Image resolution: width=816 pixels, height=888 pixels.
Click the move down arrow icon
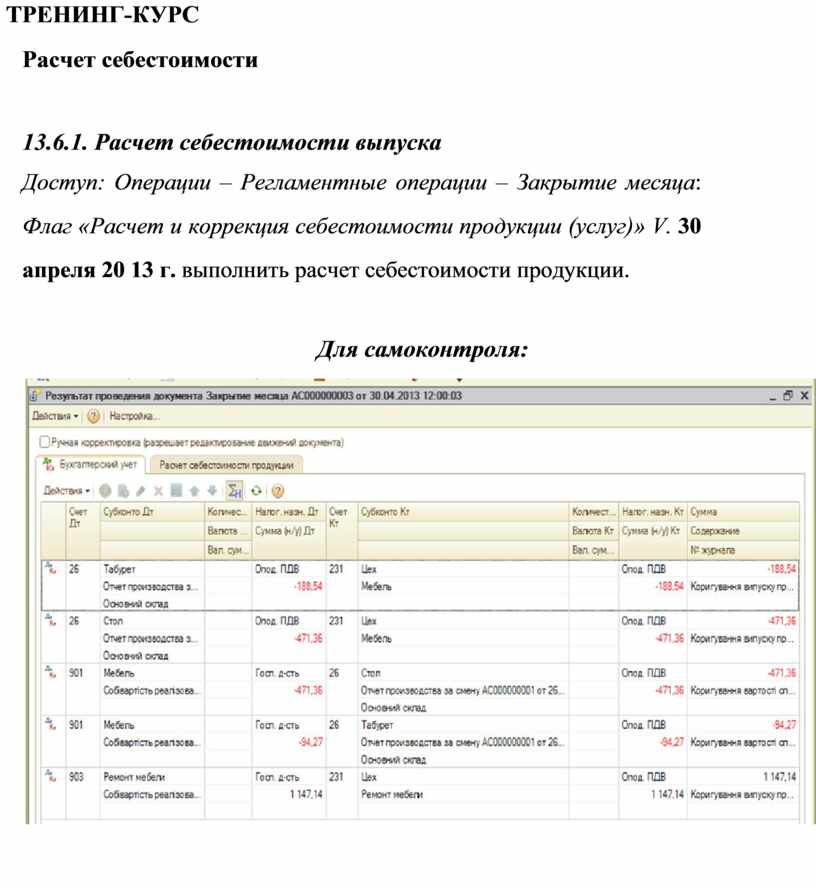point(212,491)
